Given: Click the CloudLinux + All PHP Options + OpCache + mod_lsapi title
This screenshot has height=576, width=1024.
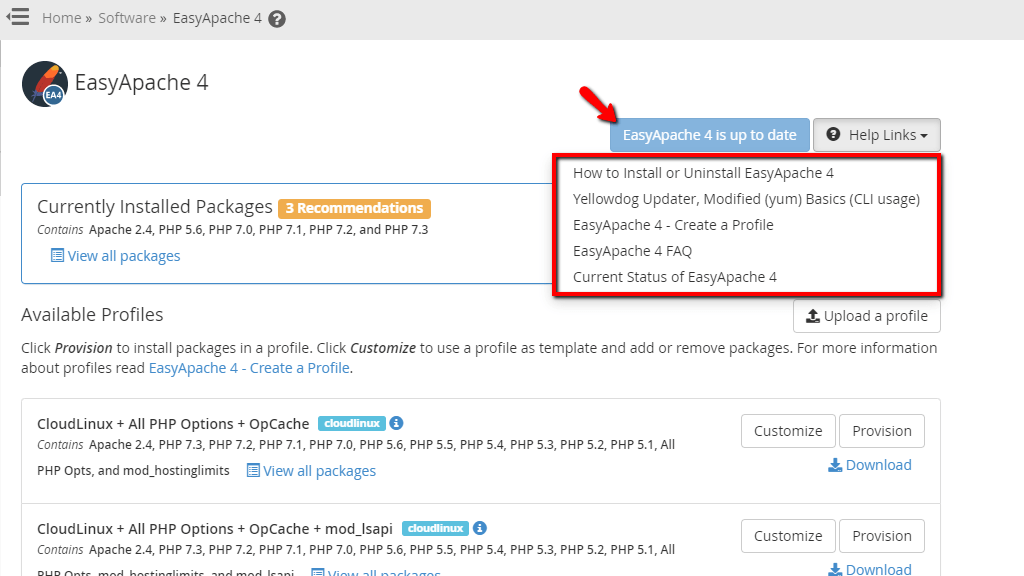Looking at the screenshot, I should [215, 528].
